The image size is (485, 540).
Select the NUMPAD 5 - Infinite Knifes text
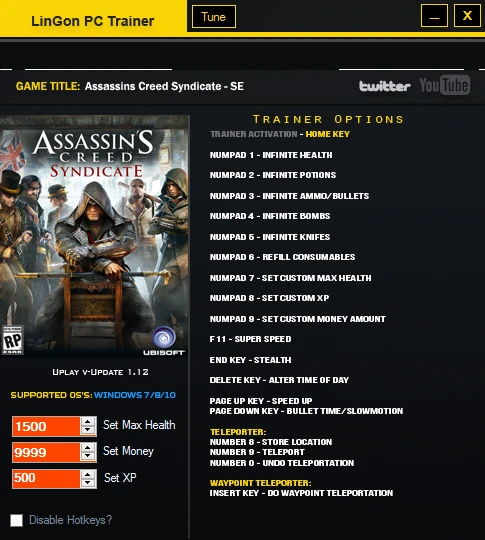click(270, 237)
